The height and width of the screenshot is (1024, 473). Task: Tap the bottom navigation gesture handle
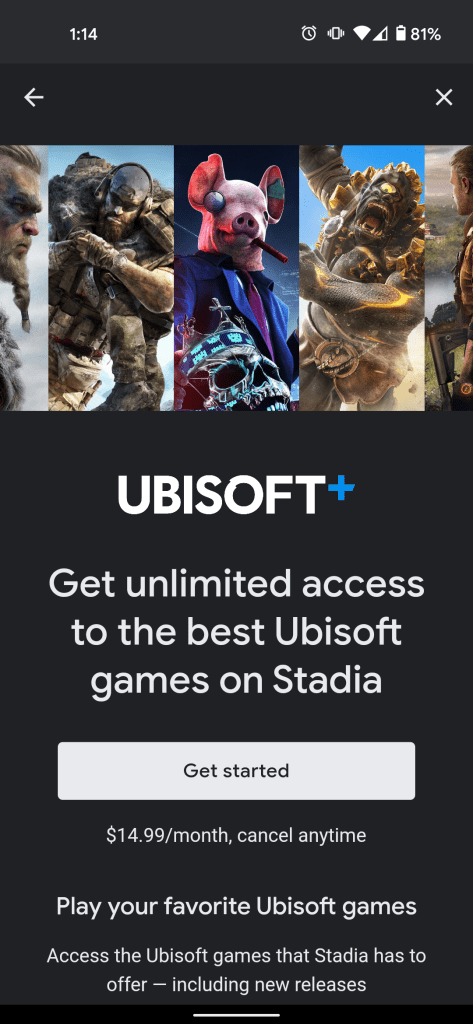[236, 1014]
